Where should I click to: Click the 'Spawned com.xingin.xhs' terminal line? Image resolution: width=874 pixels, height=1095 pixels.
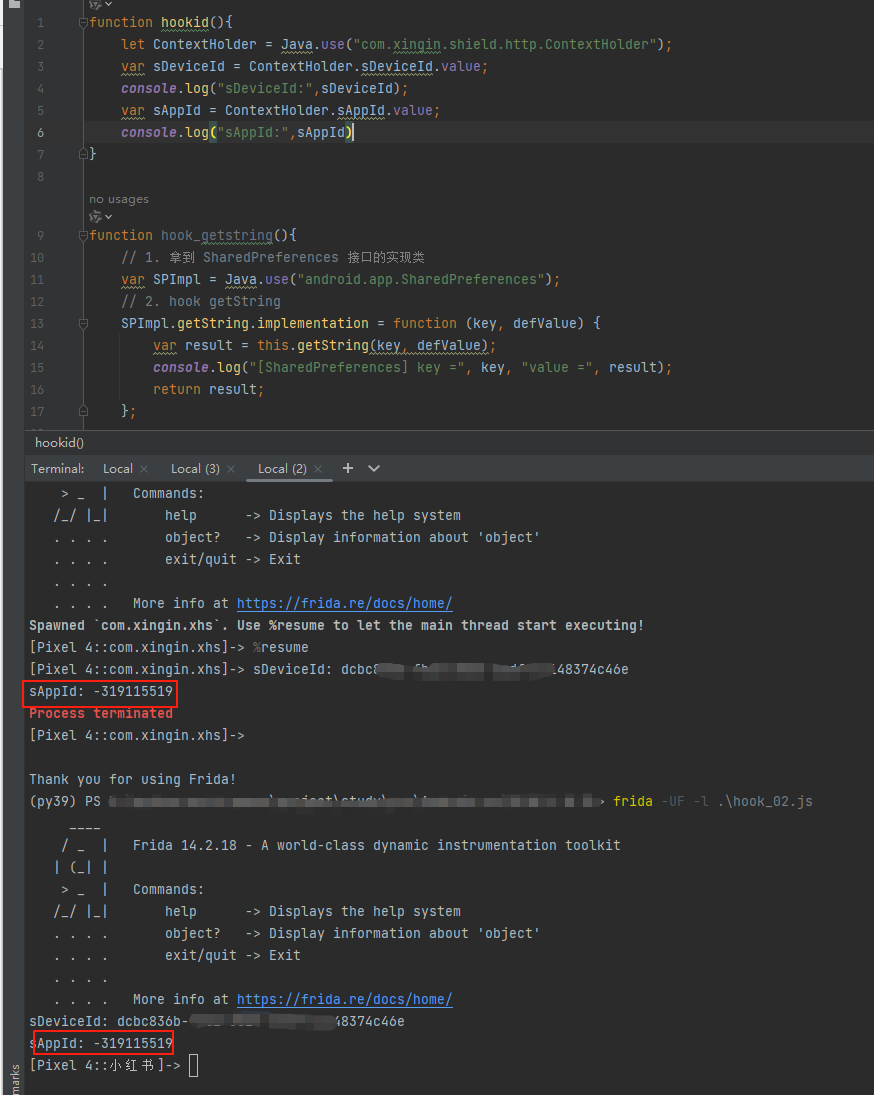[x=336, y=625]
